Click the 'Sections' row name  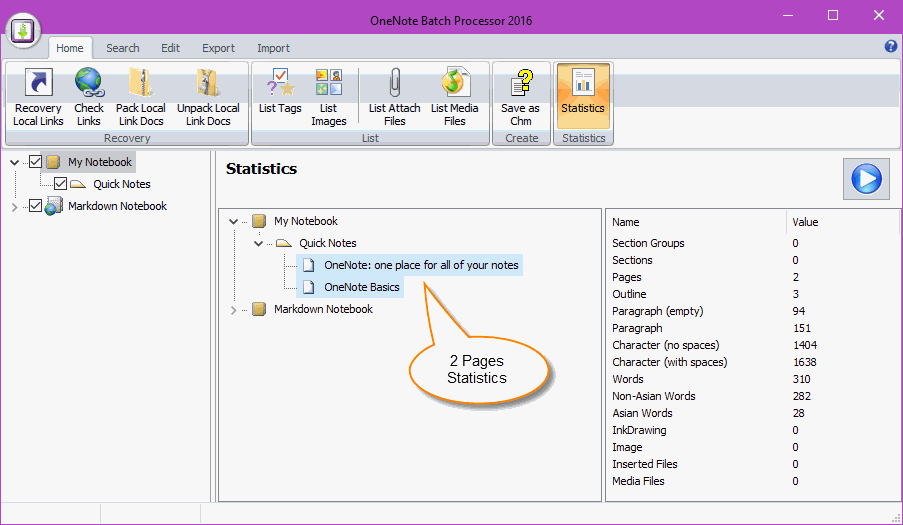pyautogui.click(x=632, y=260)
